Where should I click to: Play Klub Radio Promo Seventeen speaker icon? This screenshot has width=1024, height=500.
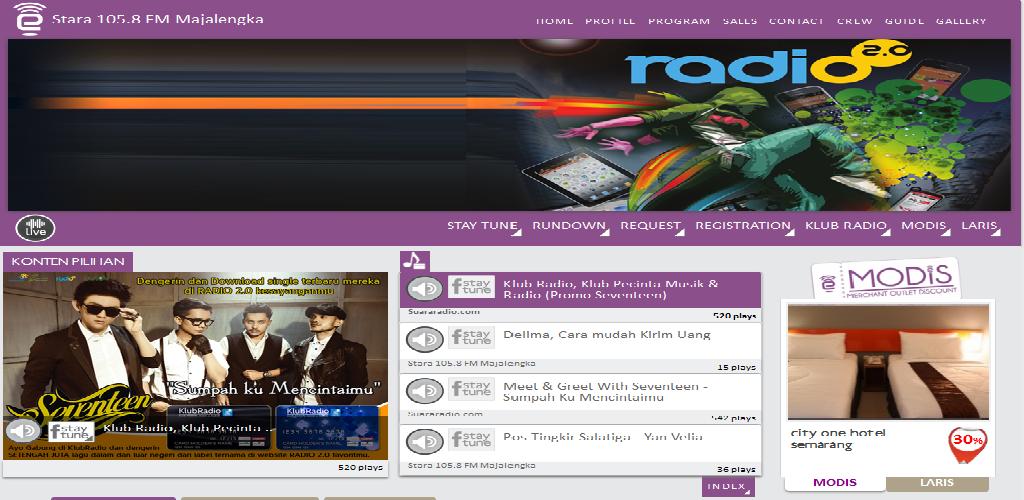(424, 289)
